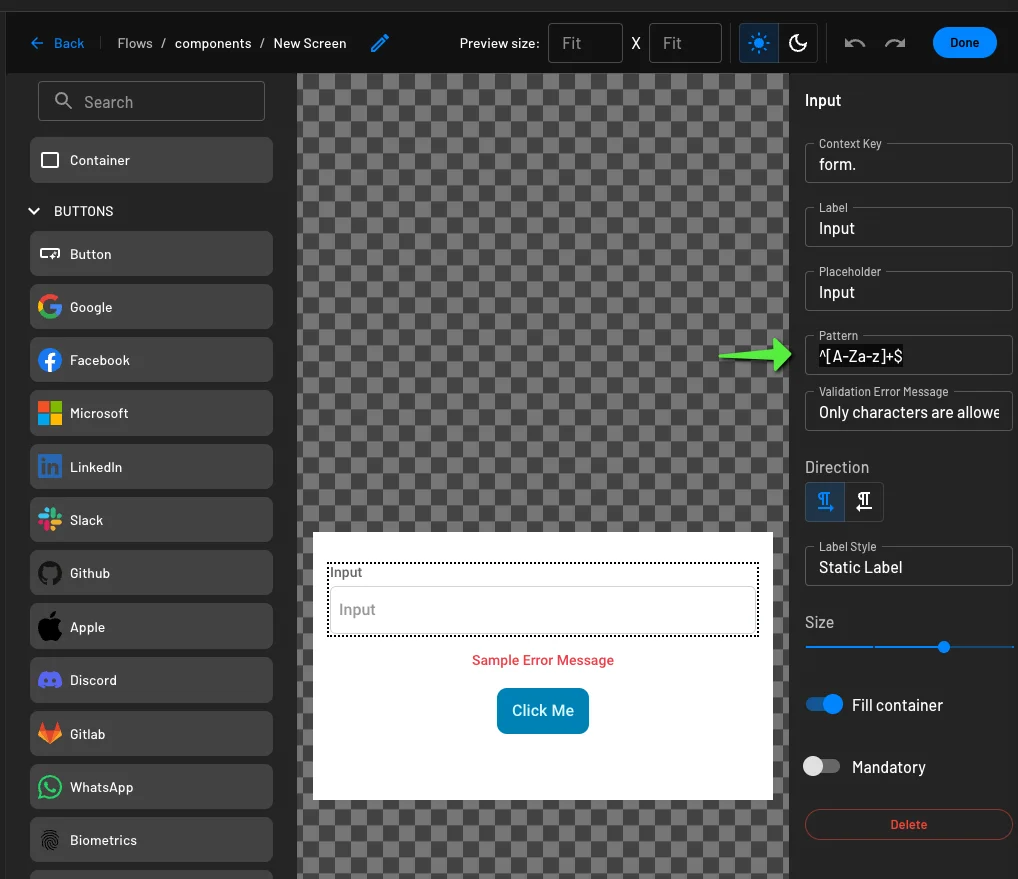Viewport: 1018px width, 879px height.
Task: Click the Label text field
Action: (908, 227)
